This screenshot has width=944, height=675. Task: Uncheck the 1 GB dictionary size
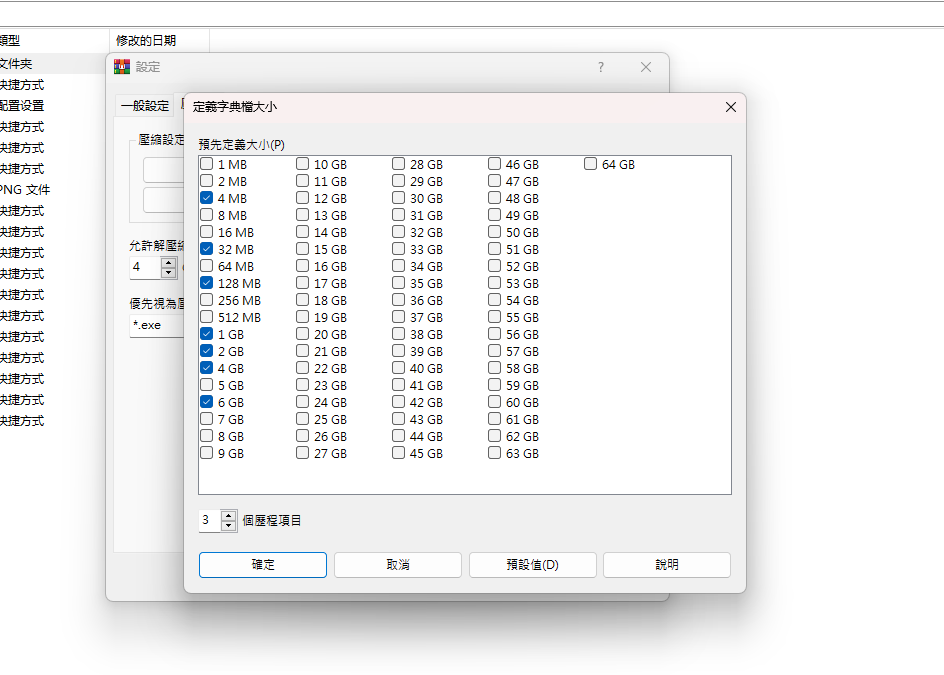click(x=206, y=334)
